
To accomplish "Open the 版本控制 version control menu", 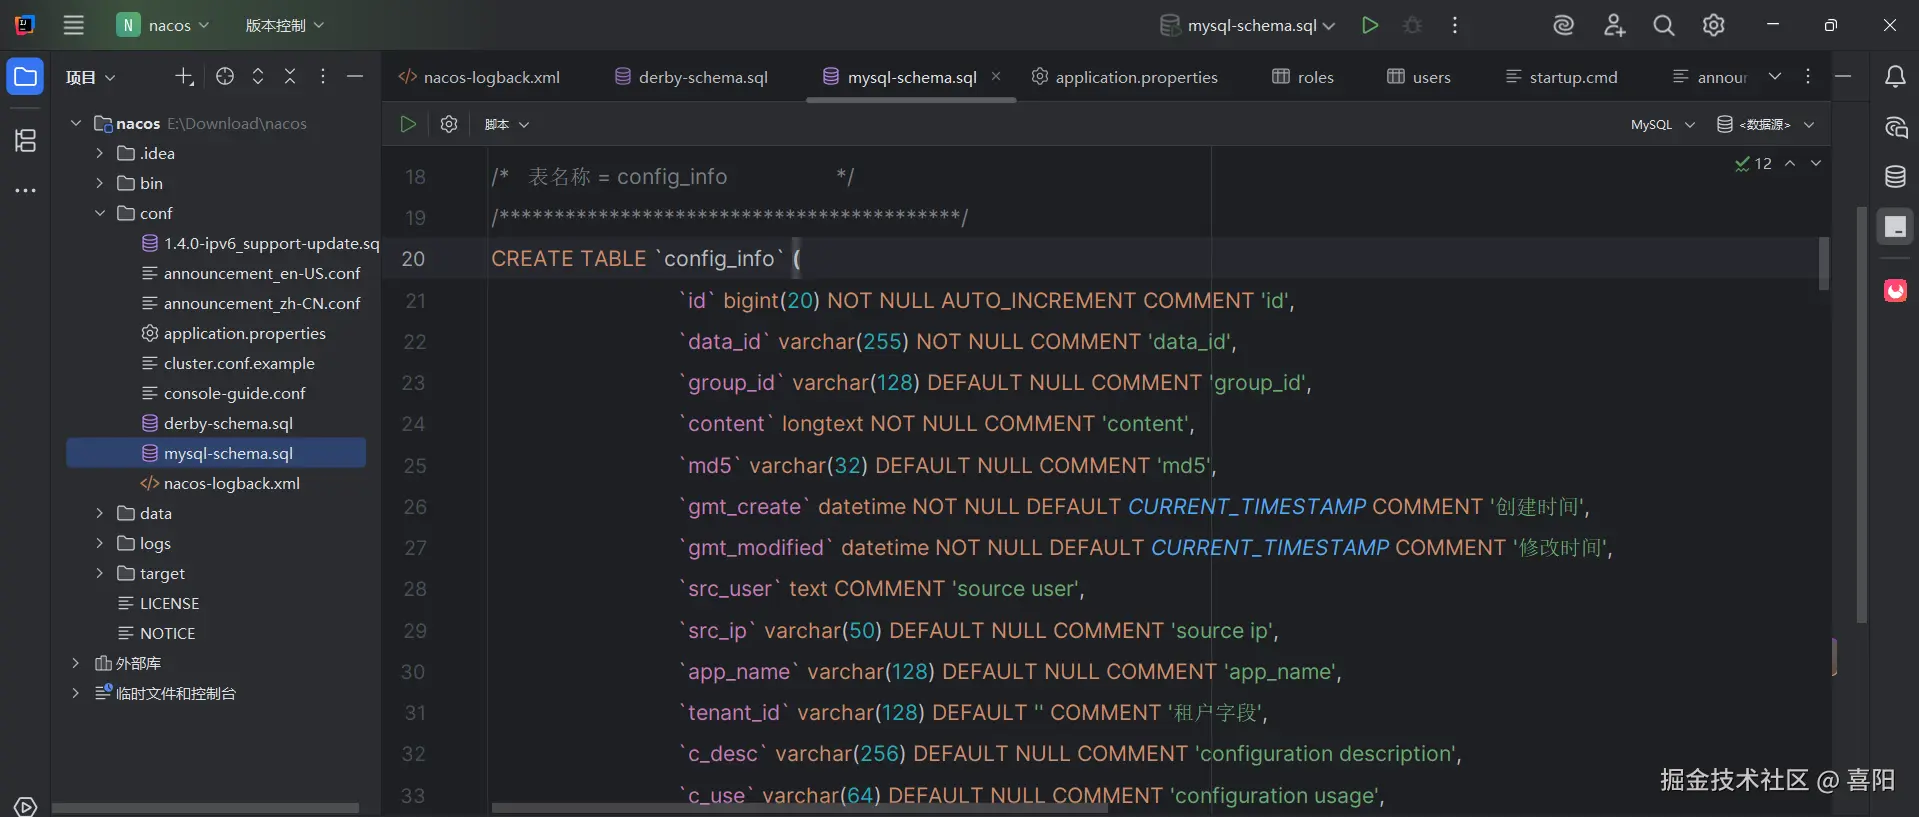I will click(x=285, y=25).
